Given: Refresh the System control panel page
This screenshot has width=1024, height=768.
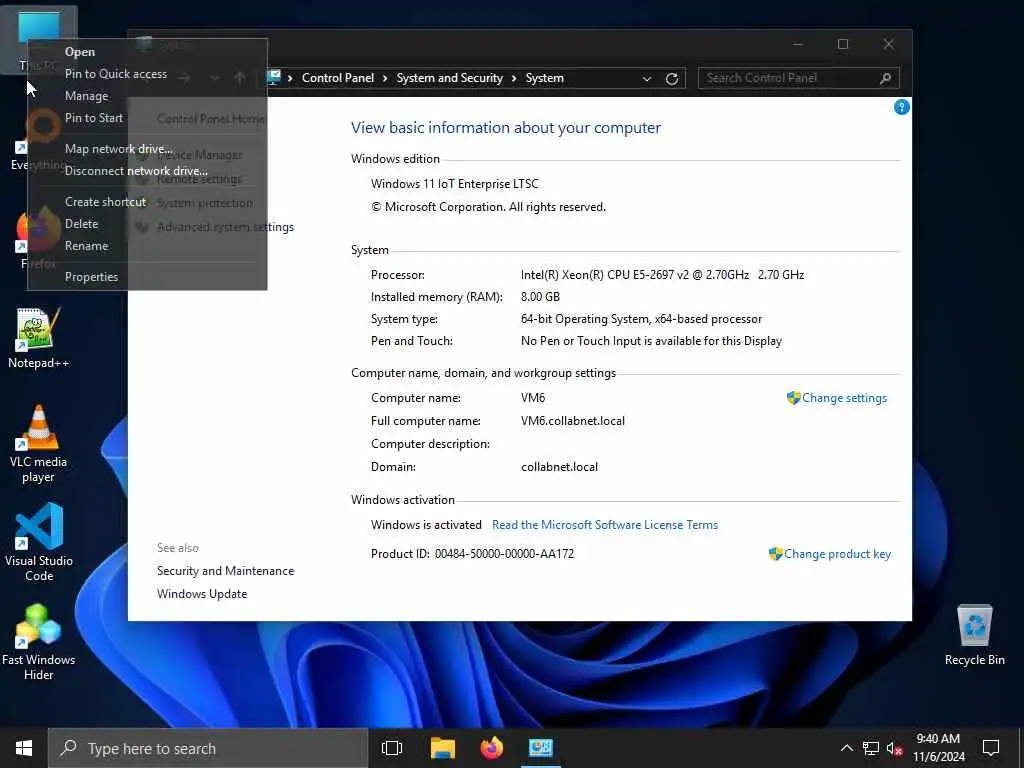Looking at the screenshot, I should (671, 78).
